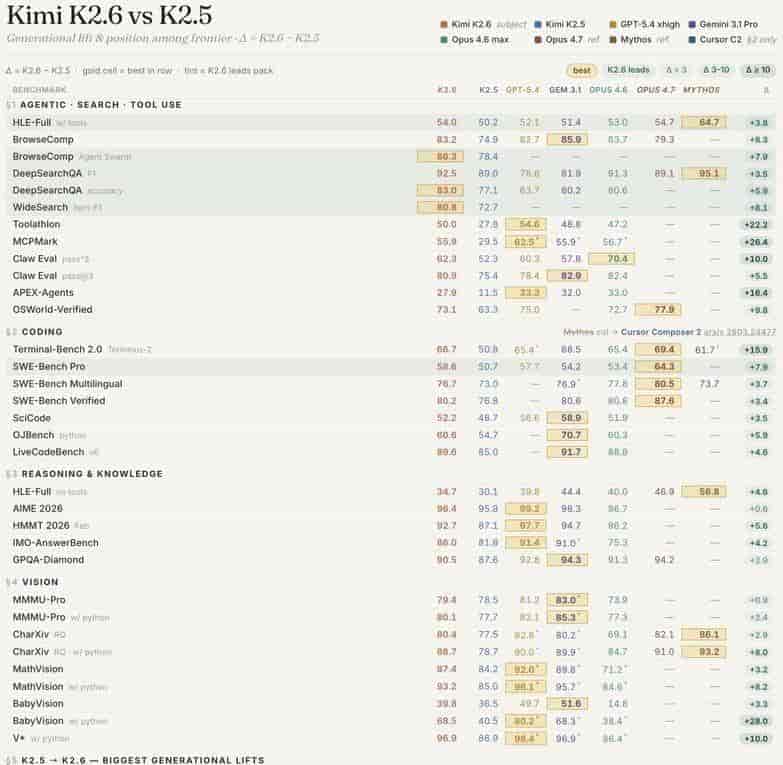Image resolution: width=783 pixels, height=765 pixels.
Task: Select the Toolathlon benchmark row label
Action: [36, 224]
